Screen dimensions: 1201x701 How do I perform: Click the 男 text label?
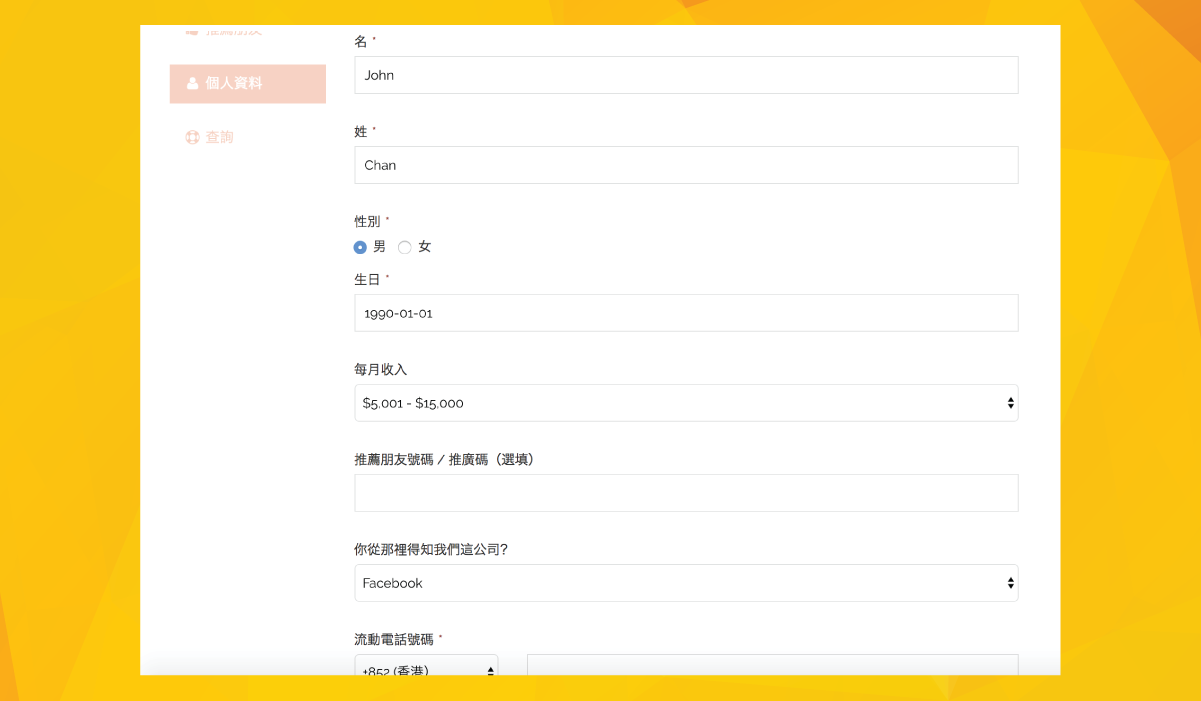click(379, 247)
